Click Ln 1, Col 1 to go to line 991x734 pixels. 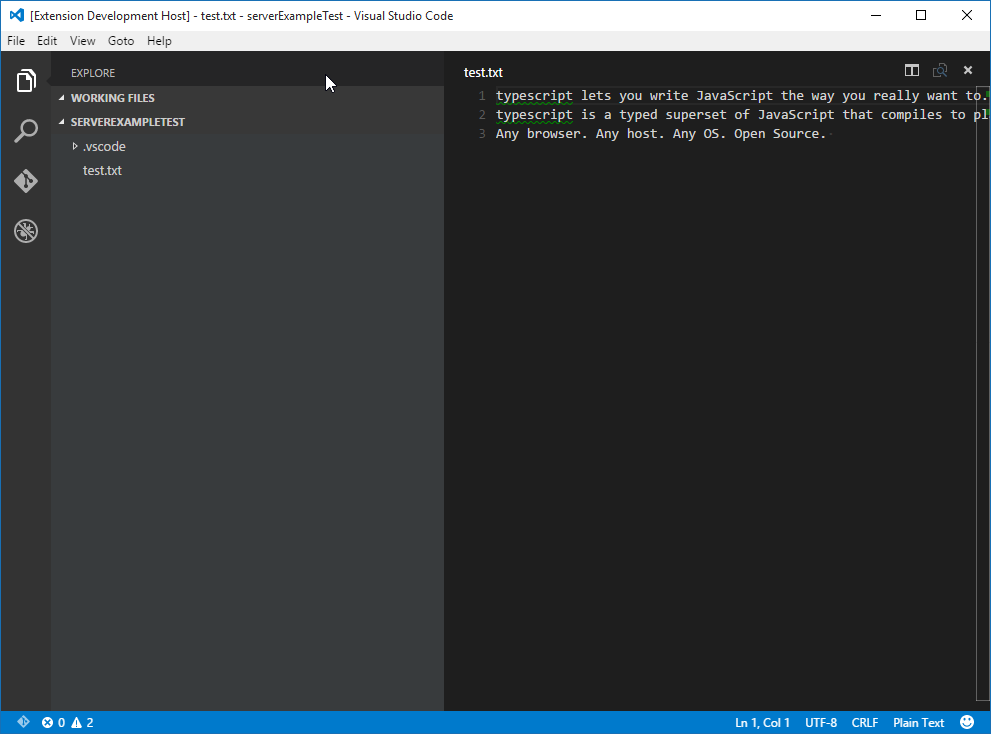click(x=762, y=722)
